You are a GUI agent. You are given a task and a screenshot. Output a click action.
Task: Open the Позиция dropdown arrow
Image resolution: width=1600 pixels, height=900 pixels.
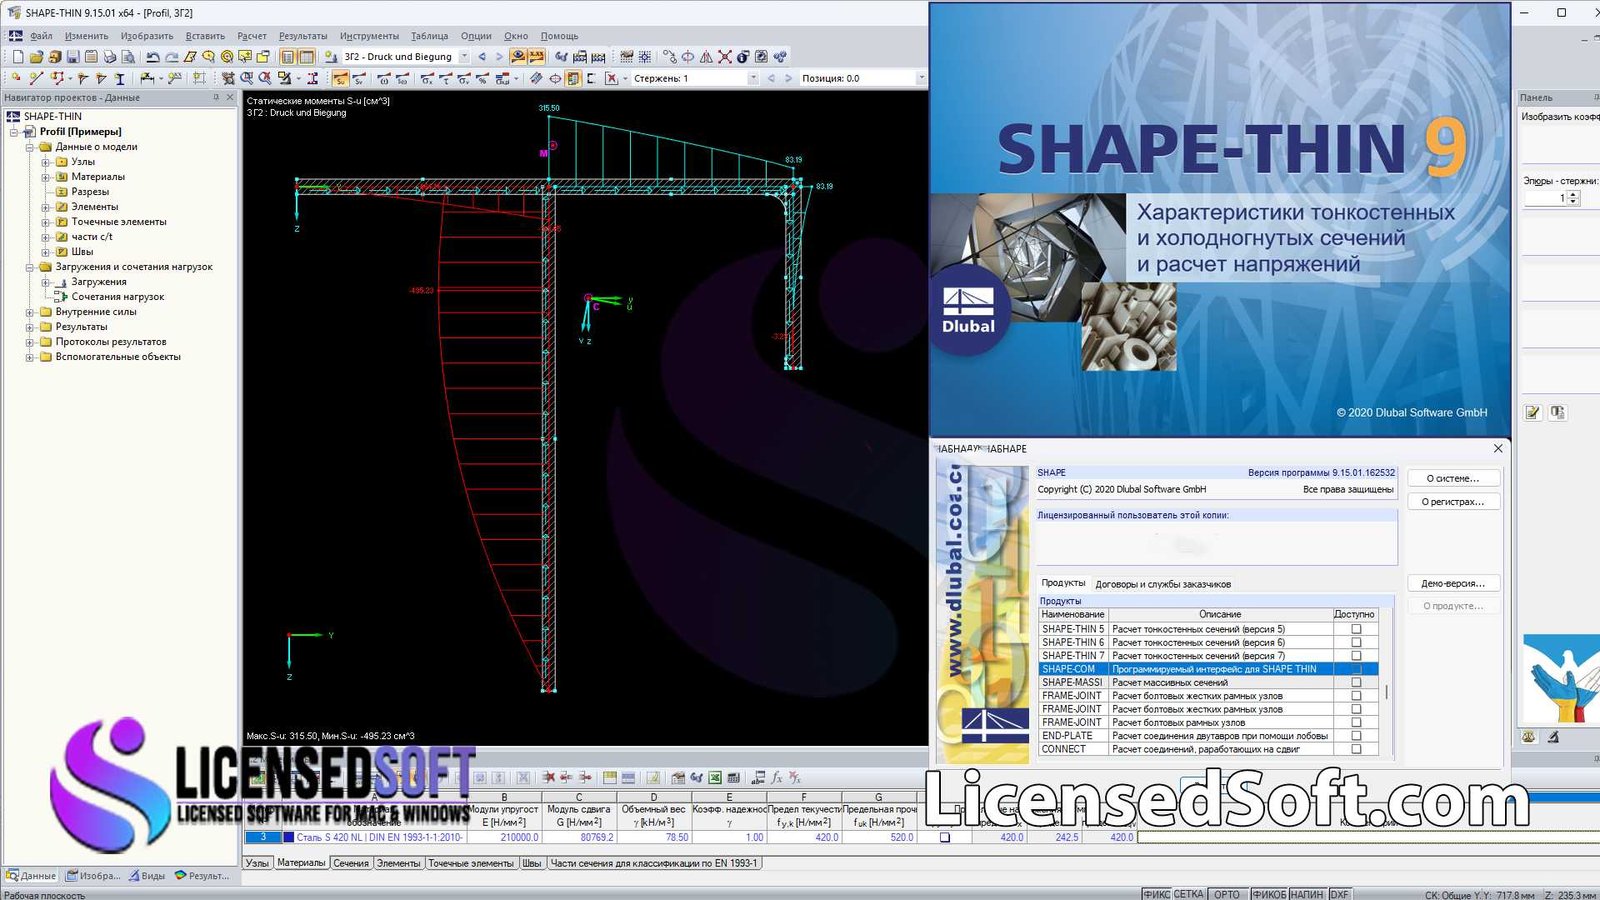921,78
